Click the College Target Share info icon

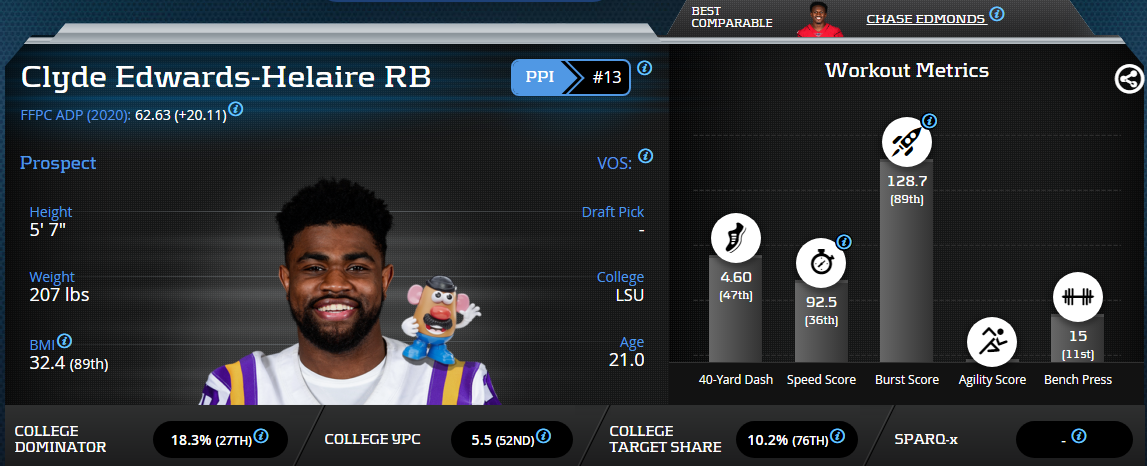click(x=838, y=437)
